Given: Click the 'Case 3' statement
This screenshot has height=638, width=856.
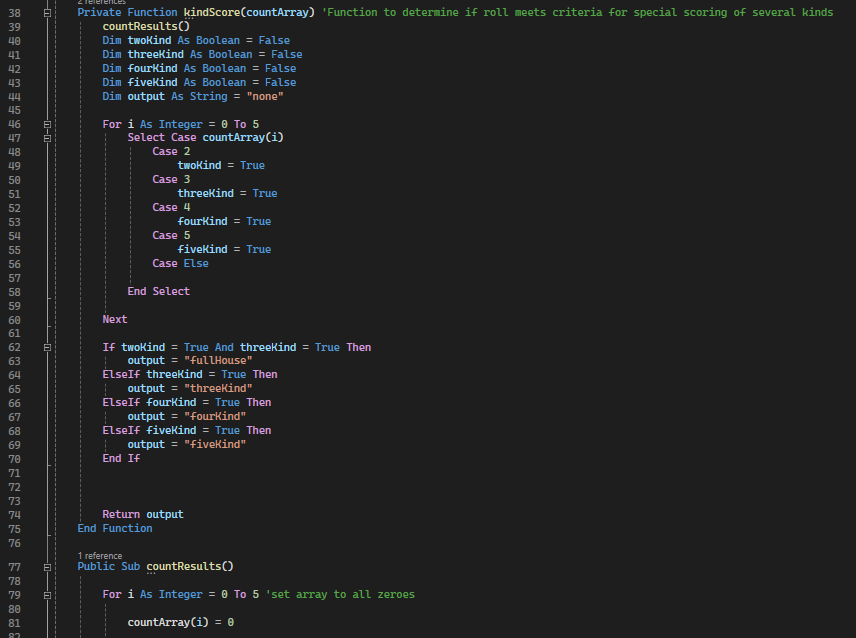Looking at the screenshot, I should tap(171, 179).
